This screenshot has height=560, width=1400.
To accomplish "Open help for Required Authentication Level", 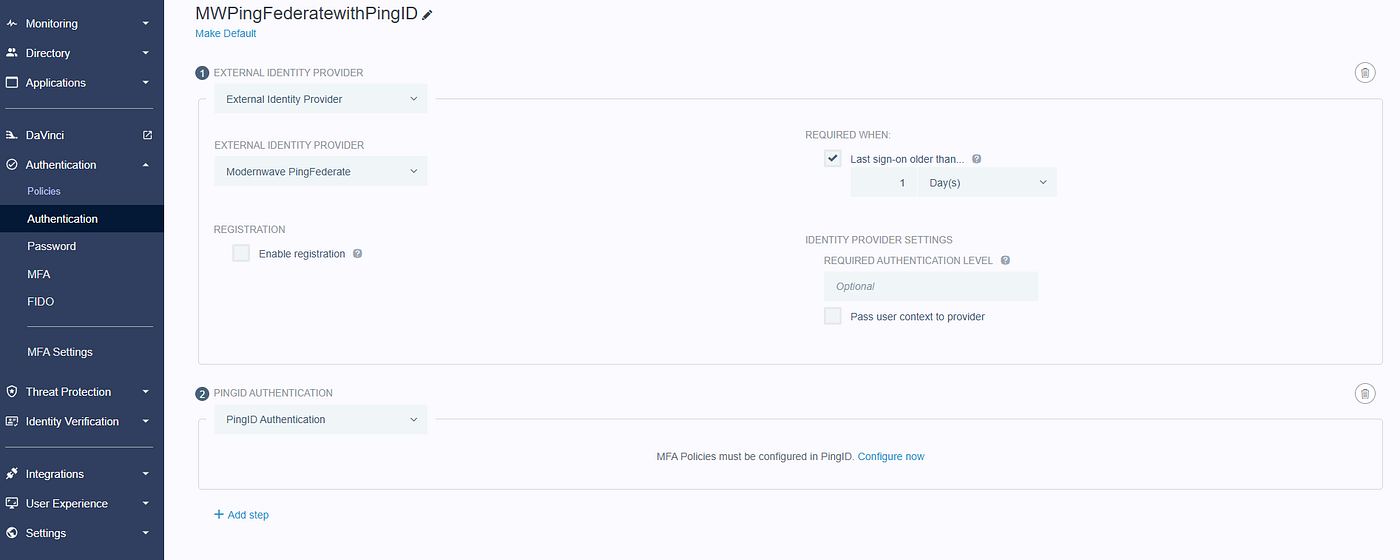I will [x=1005, y=260].
